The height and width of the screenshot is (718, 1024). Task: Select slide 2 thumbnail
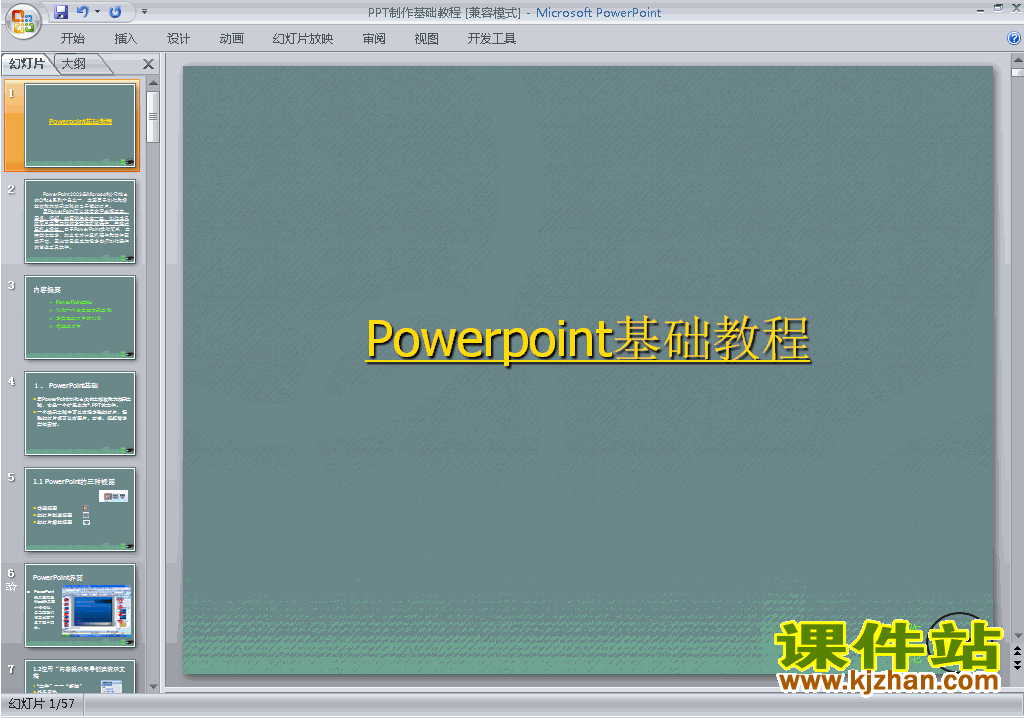(x=80, y=221)
